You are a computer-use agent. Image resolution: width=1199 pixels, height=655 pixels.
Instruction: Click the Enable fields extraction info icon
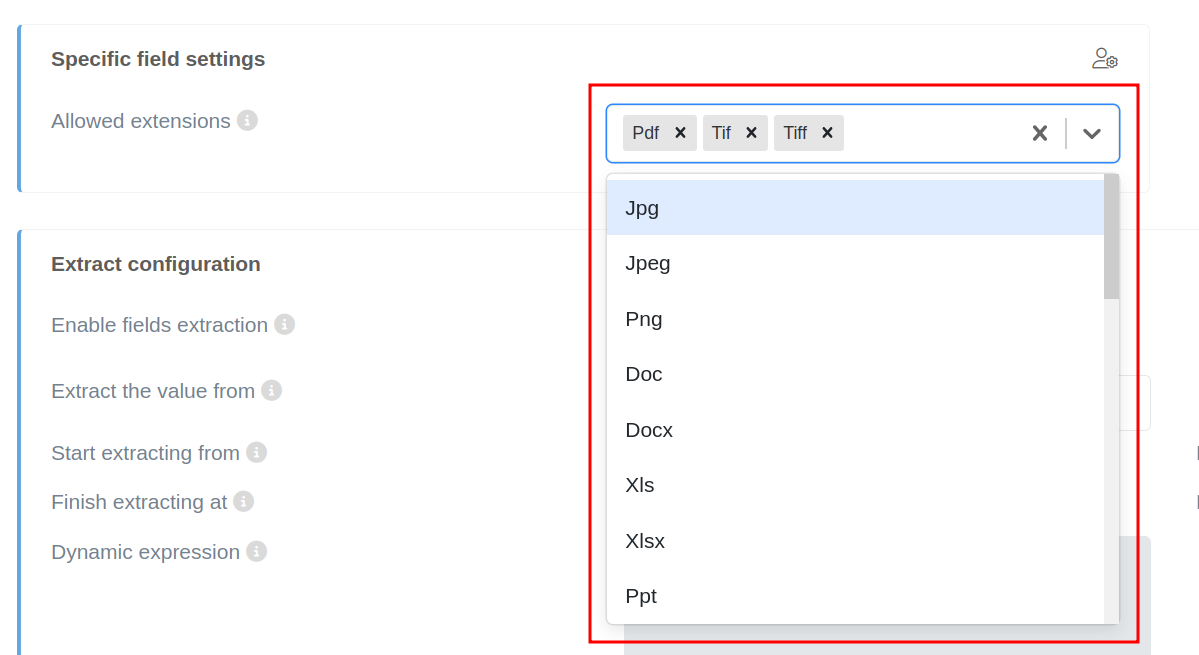[x=284, y=325]
